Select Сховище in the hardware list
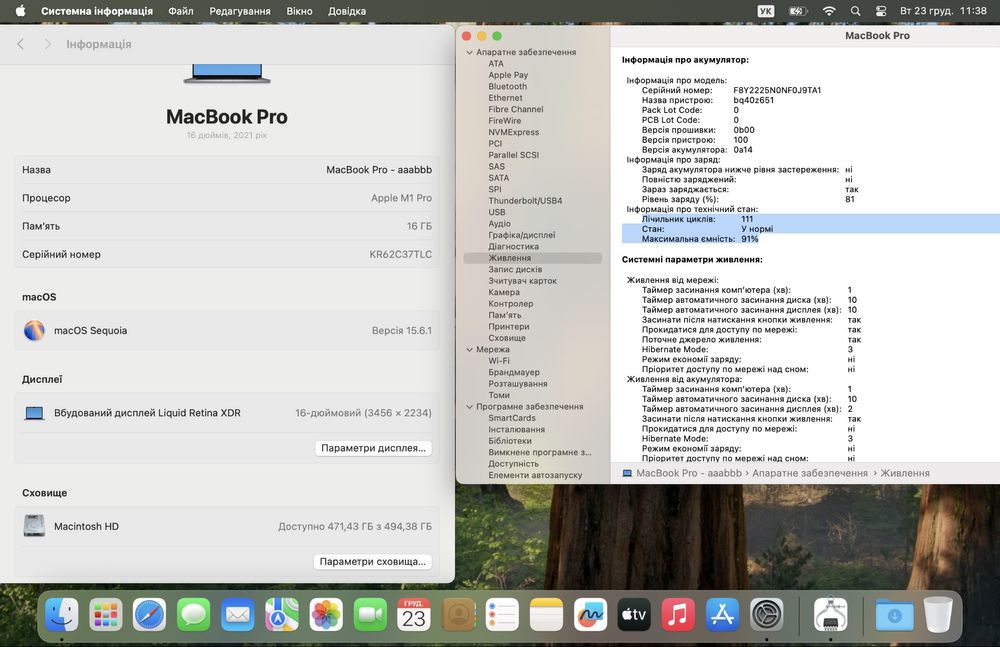The width and height of the screenshot is (1000, 647). pos(507,338)
